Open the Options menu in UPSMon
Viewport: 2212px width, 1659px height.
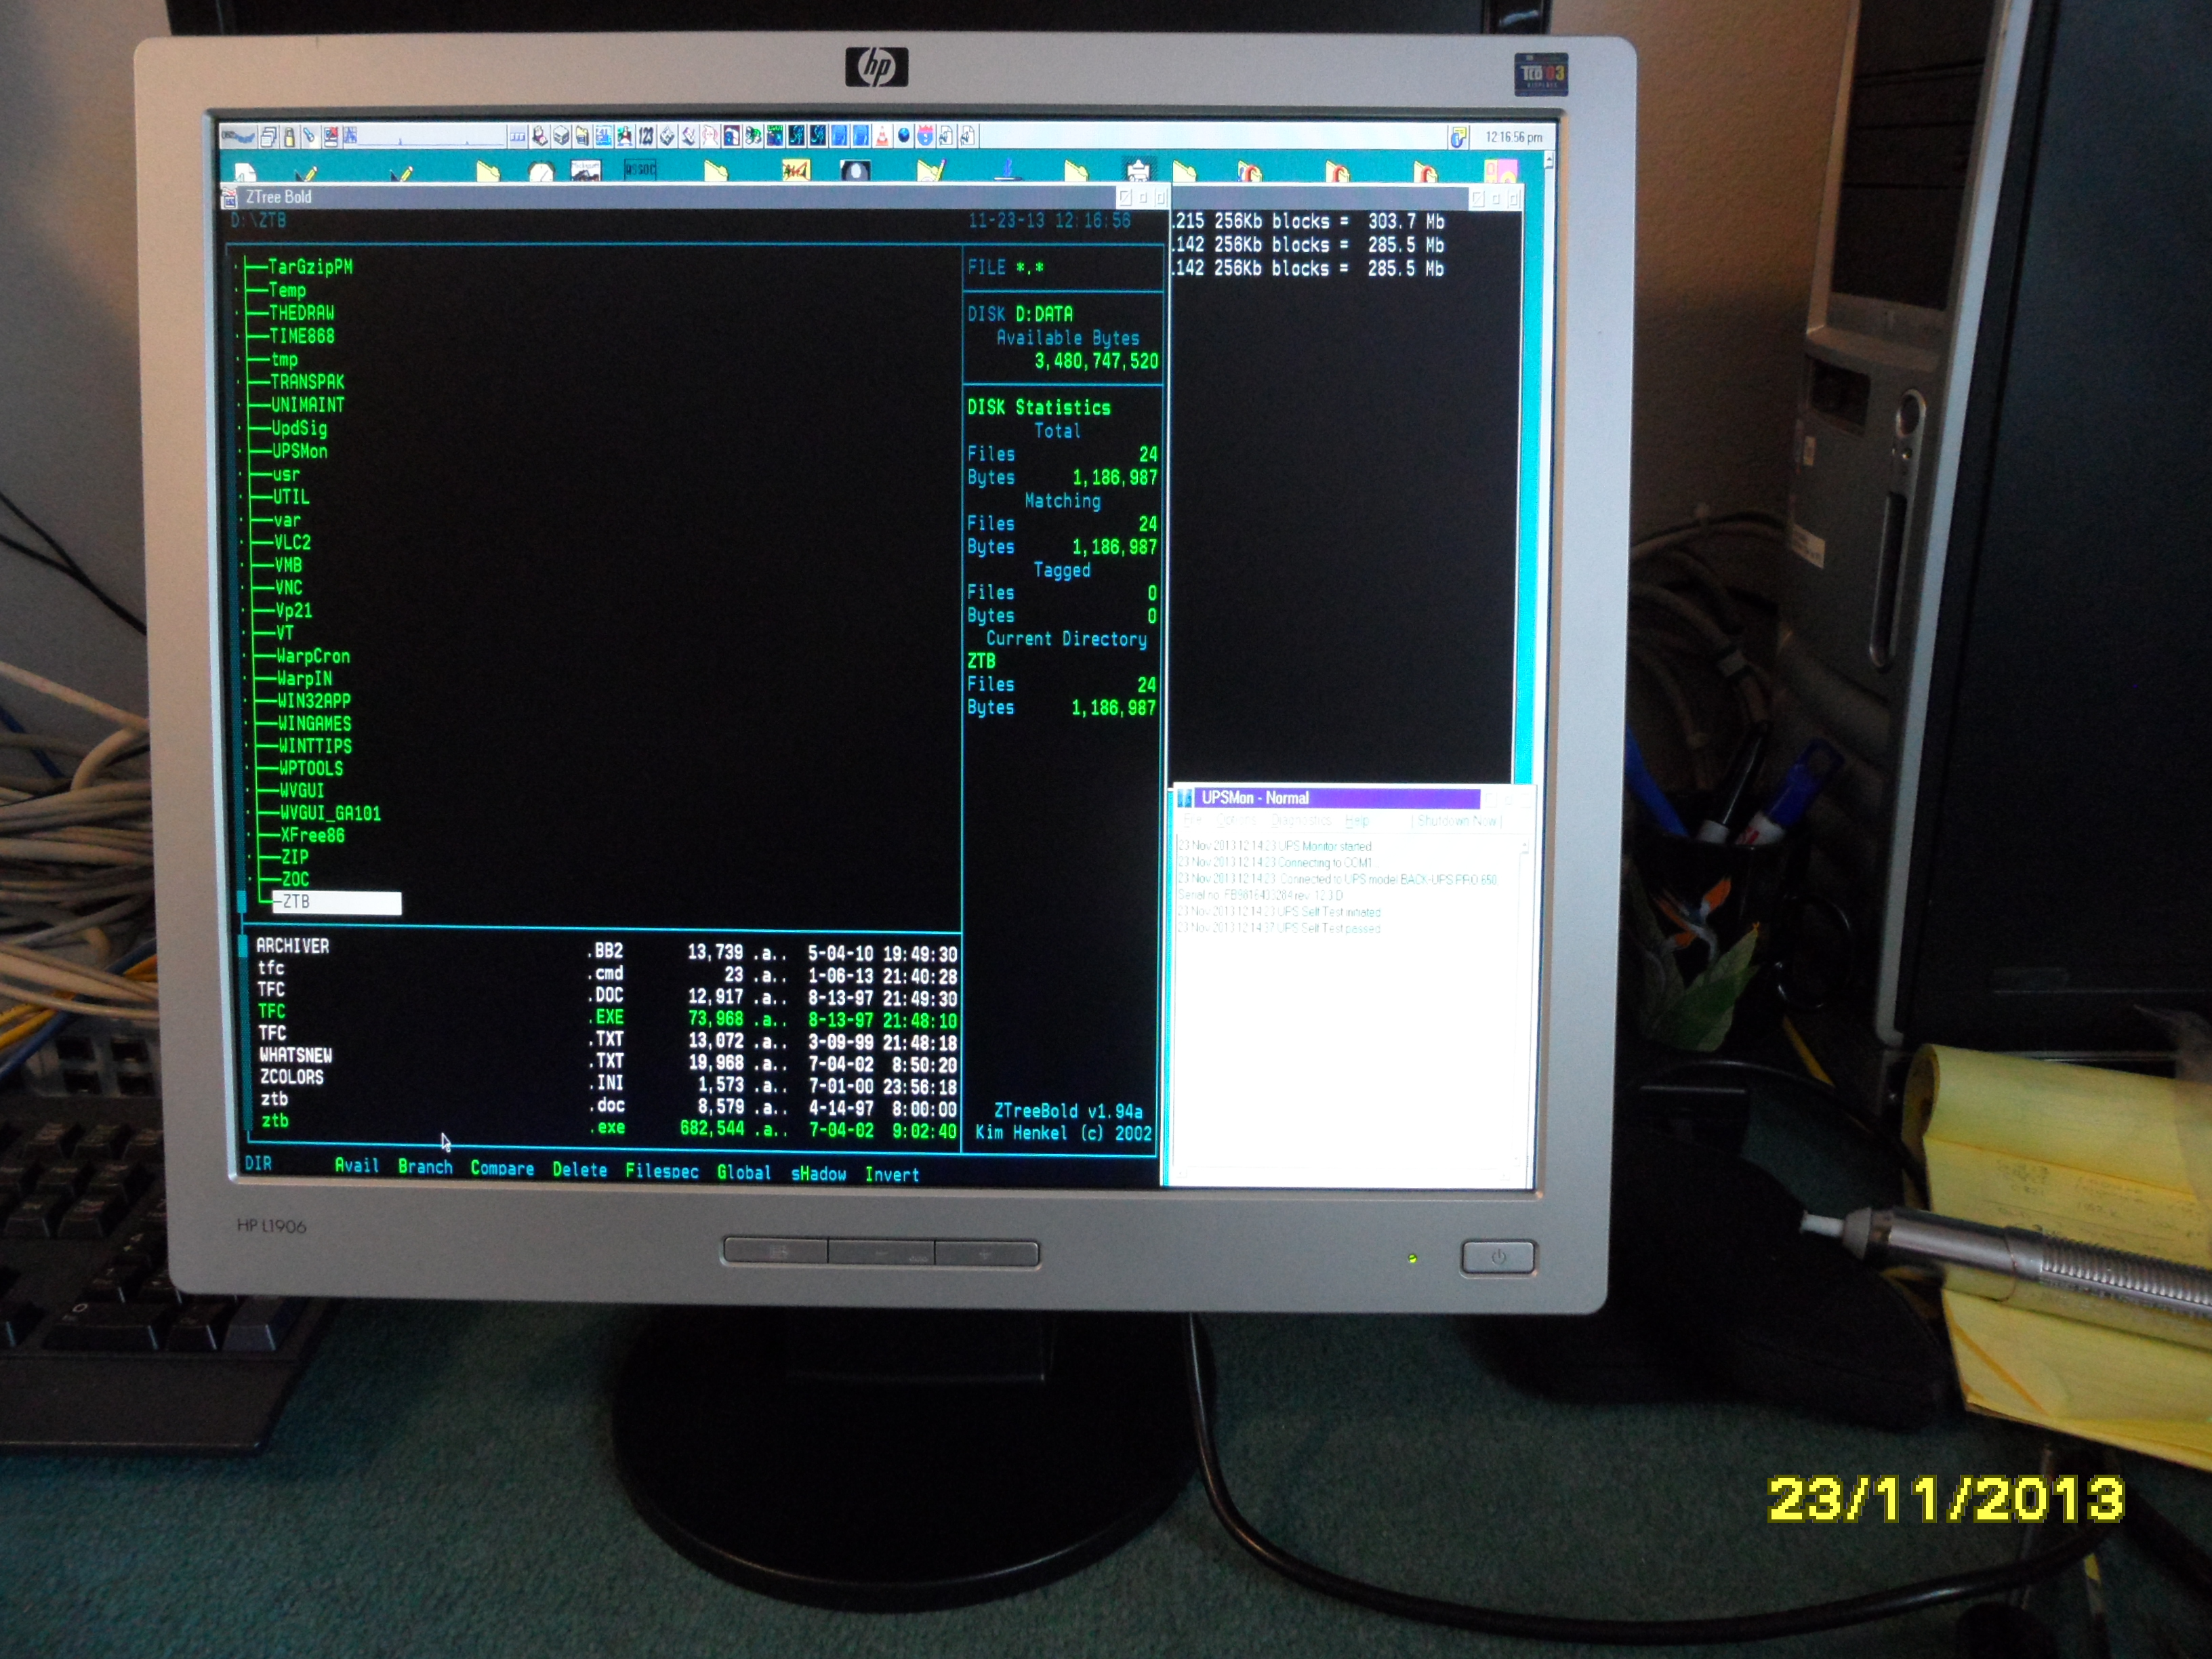1236,821
